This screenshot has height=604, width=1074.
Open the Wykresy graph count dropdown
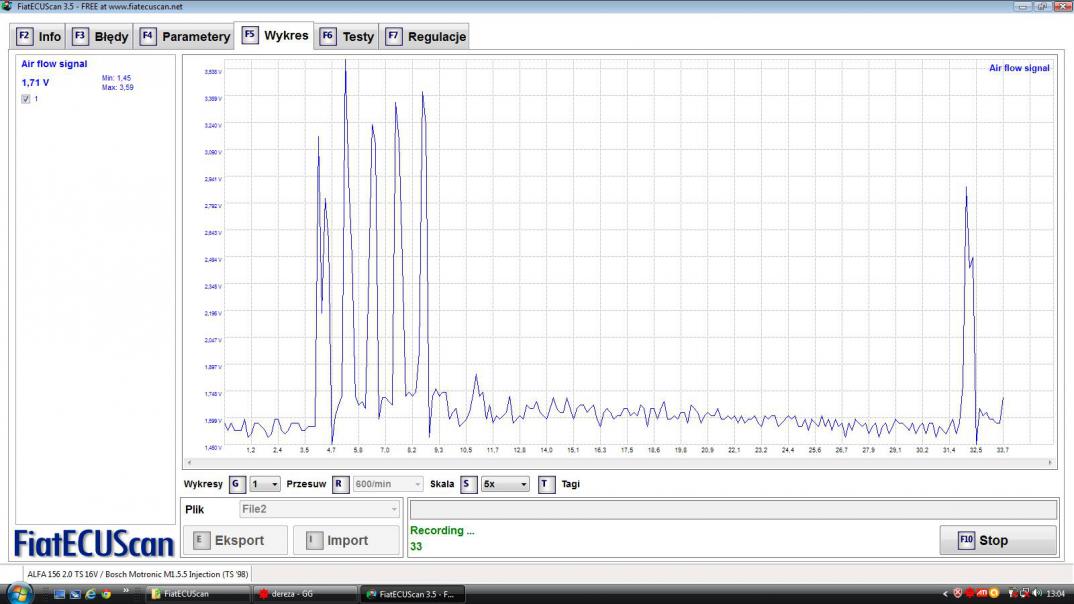click(x=265, y=484)
